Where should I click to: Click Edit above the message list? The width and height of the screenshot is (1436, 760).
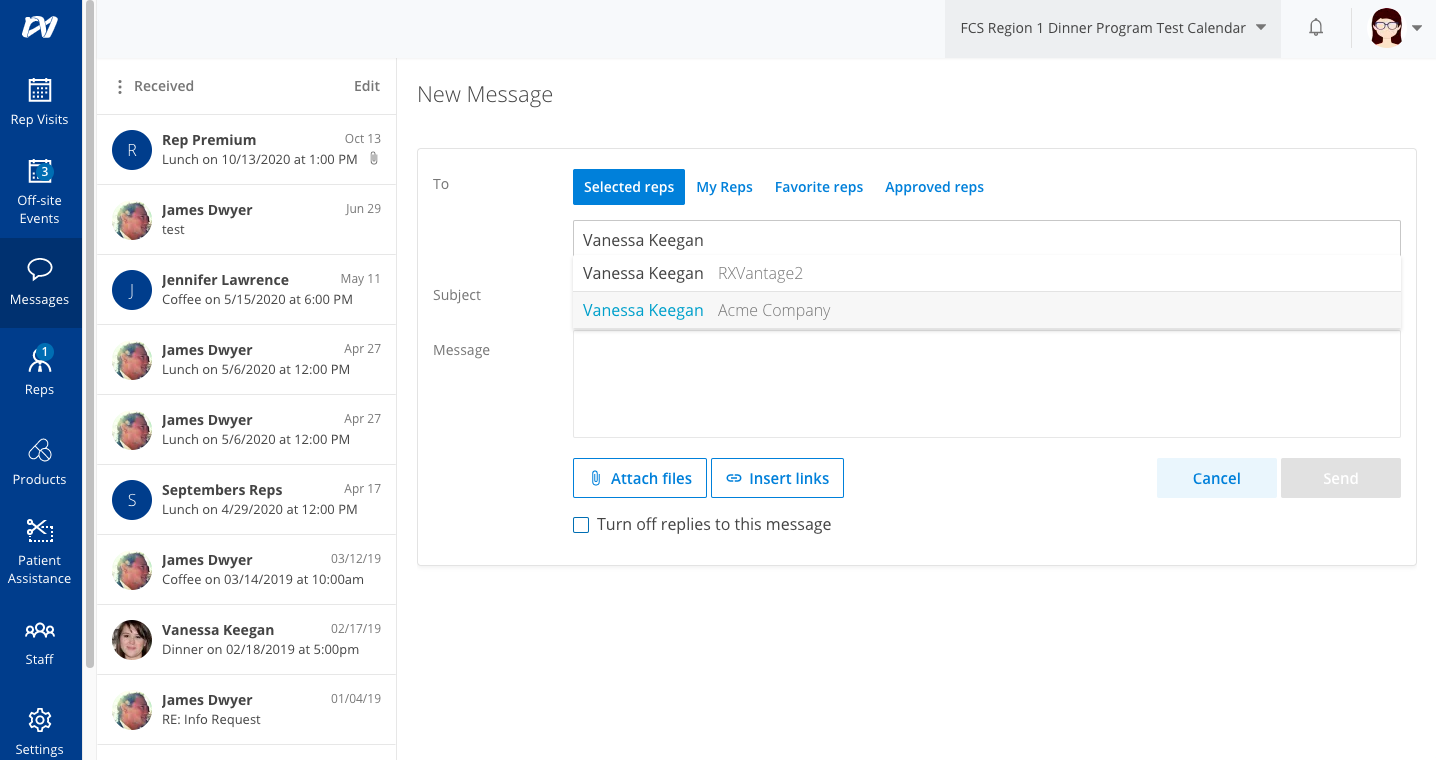click(367, 86)
